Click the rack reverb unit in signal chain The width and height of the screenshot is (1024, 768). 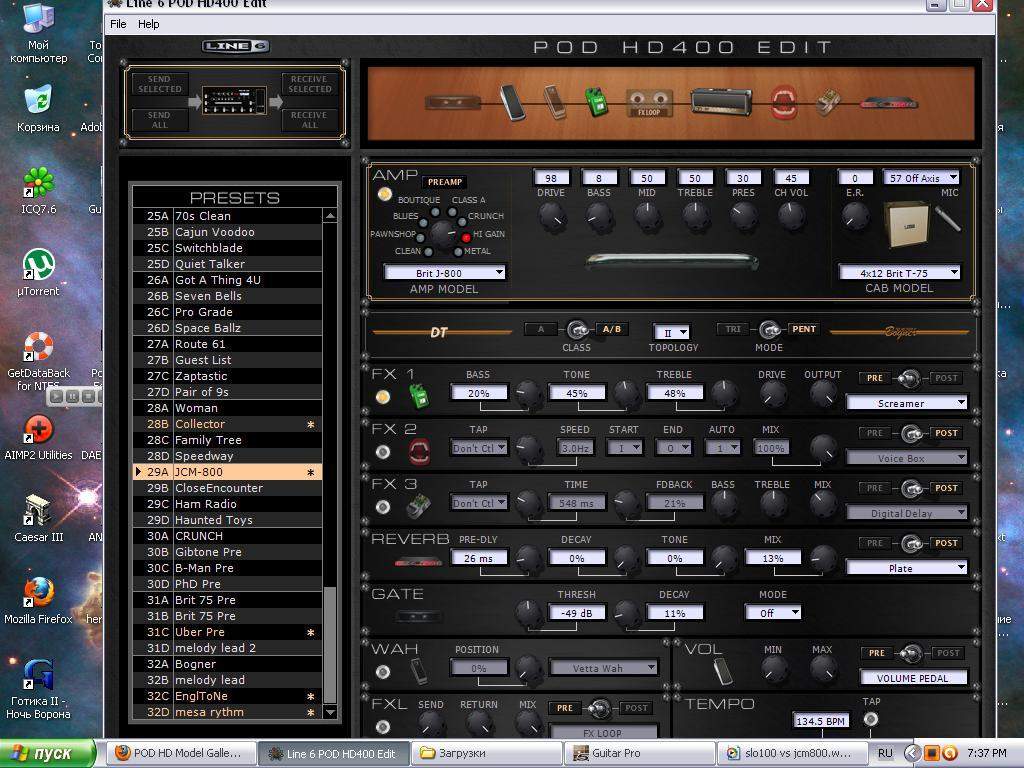point(888,103)
